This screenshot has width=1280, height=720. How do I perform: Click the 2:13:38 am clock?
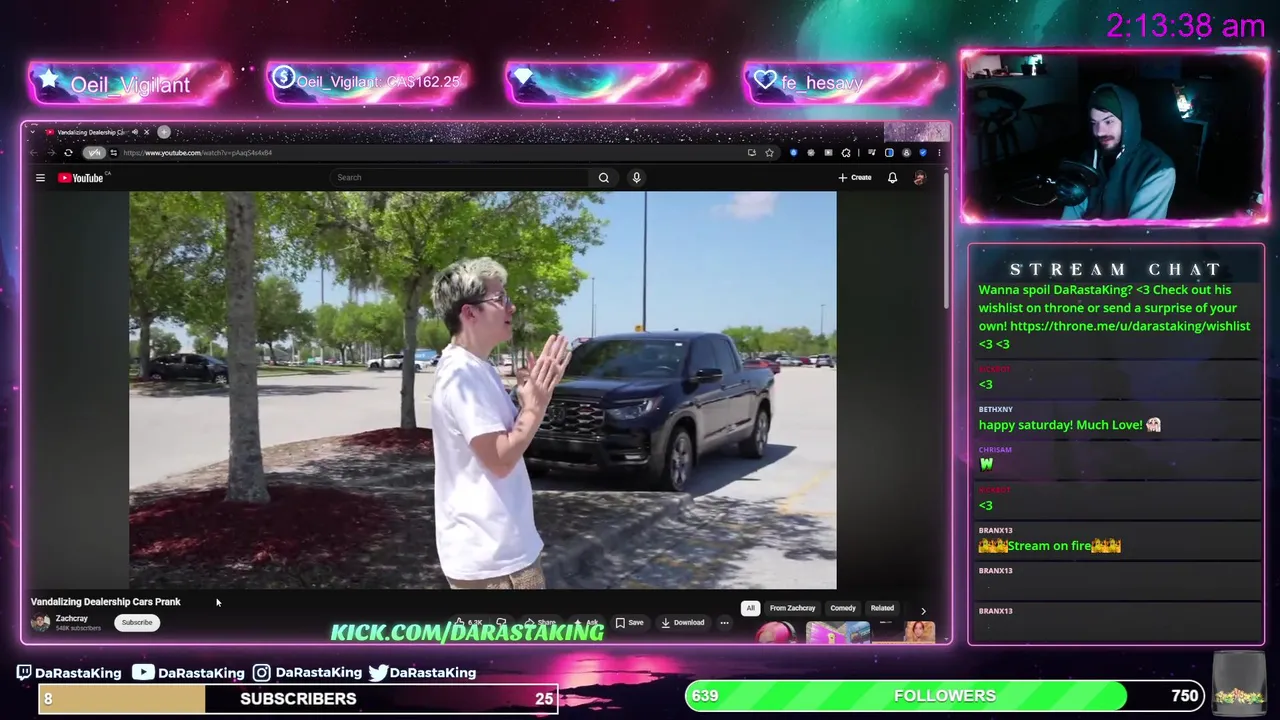point(1186,26)
